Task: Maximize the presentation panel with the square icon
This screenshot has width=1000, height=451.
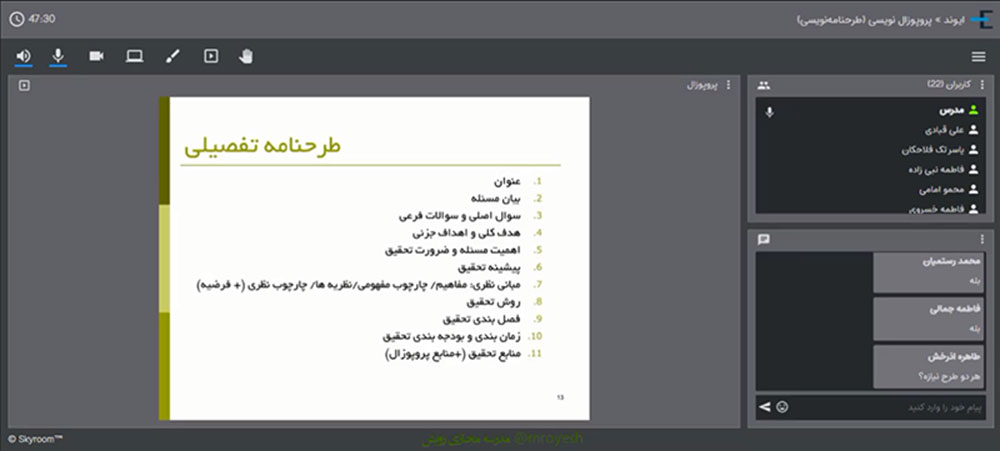Action: [24, 85]
